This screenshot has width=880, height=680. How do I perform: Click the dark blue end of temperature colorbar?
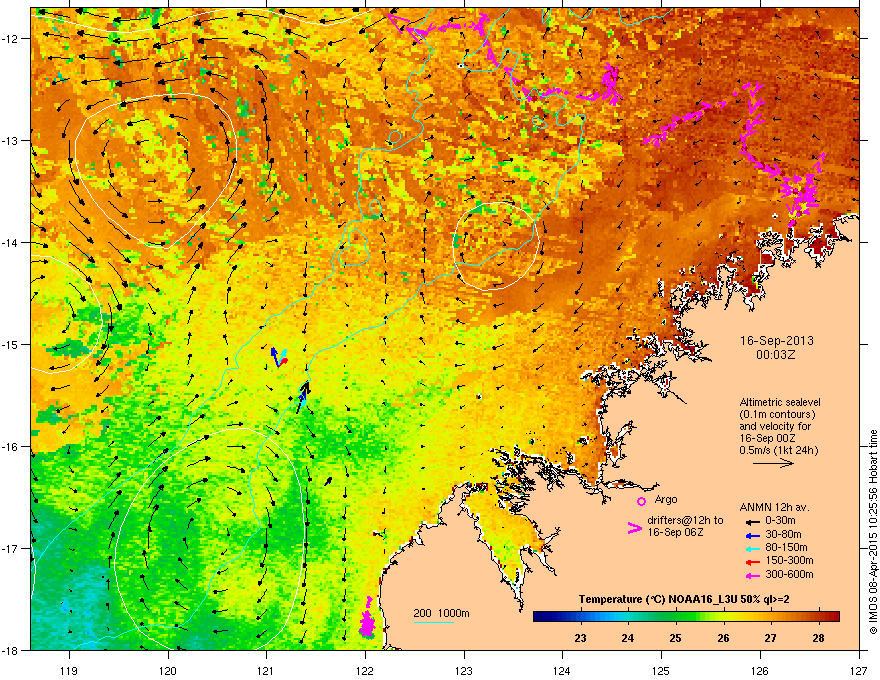coord(540,617)
